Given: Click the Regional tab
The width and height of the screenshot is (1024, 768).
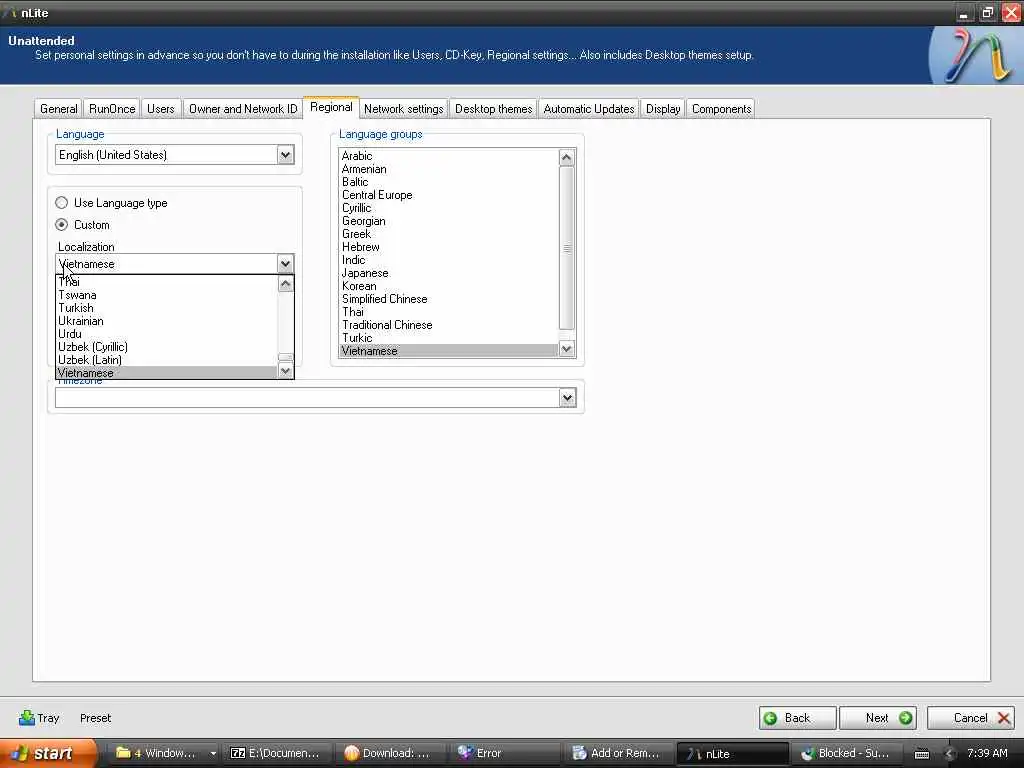Looking at the screenshot, I should click(331, 107).
